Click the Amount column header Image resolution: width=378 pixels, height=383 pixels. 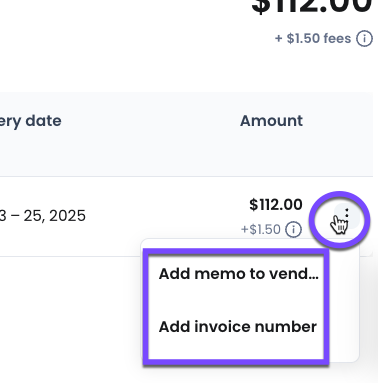coord(271,121)
